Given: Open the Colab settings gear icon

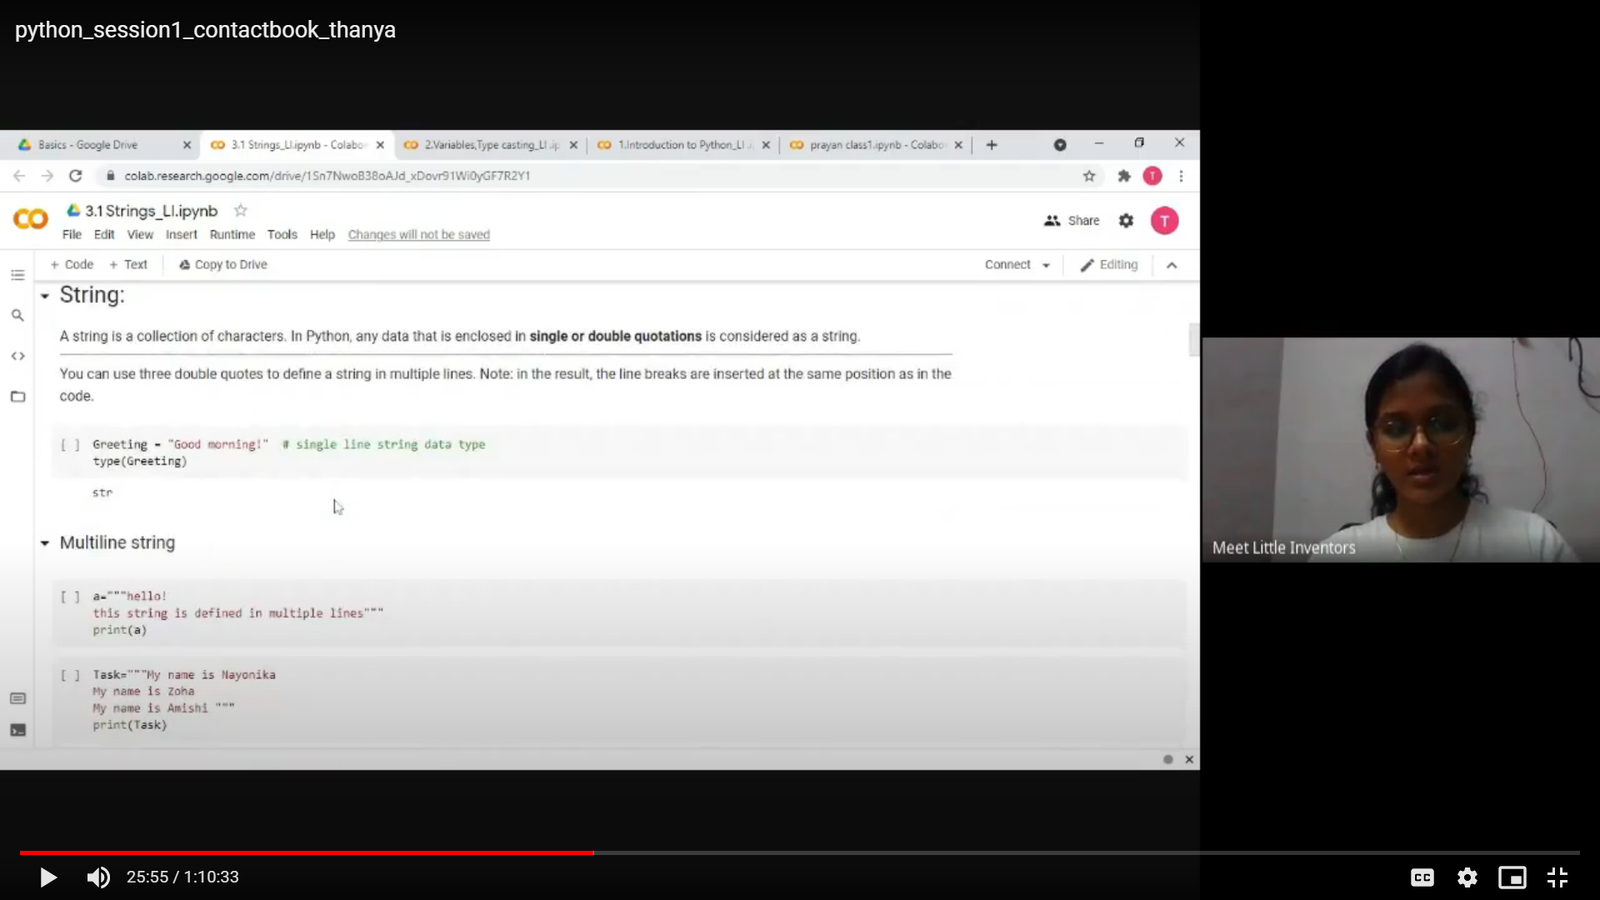Looking at the screenshot, I should (1126, 221).
